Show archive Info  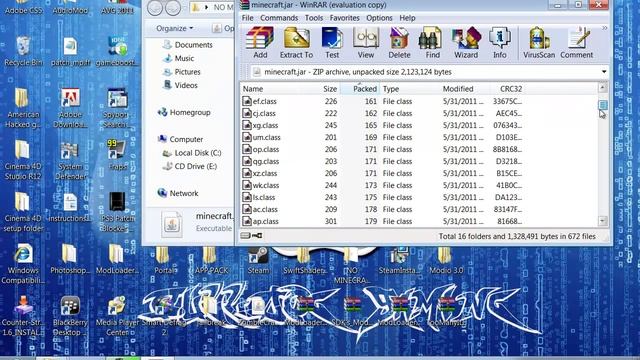click(500, 43)
